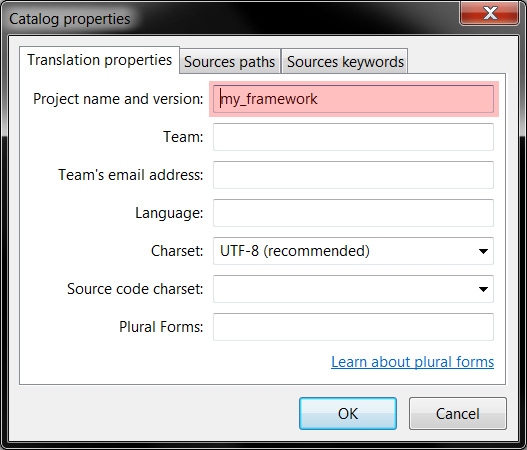Screen dimensions: 527x450
Task: Click inside the Source code charset combo box
Action: (353, 289)
